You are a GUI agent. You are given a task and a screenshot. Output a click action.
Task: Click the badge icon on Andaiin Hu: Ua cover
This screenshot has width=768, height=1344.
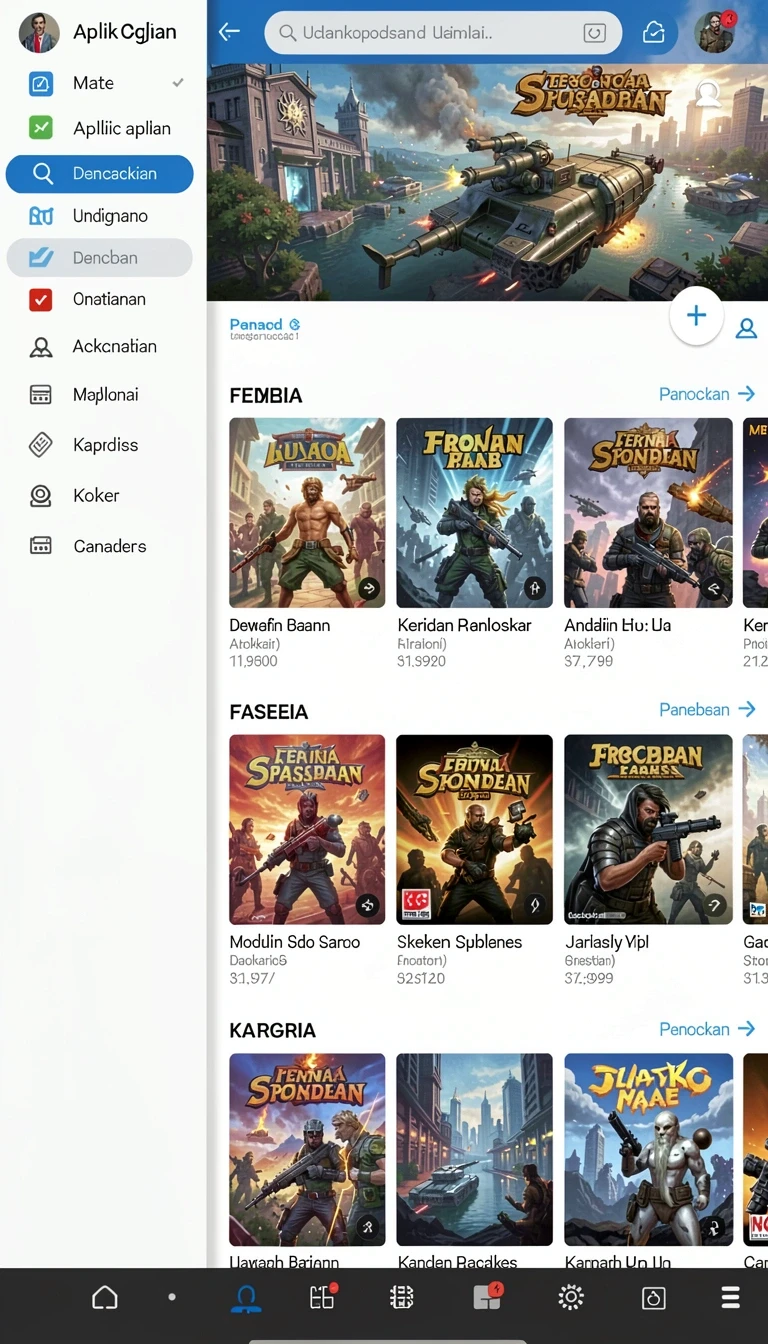[x=714, y=589]
